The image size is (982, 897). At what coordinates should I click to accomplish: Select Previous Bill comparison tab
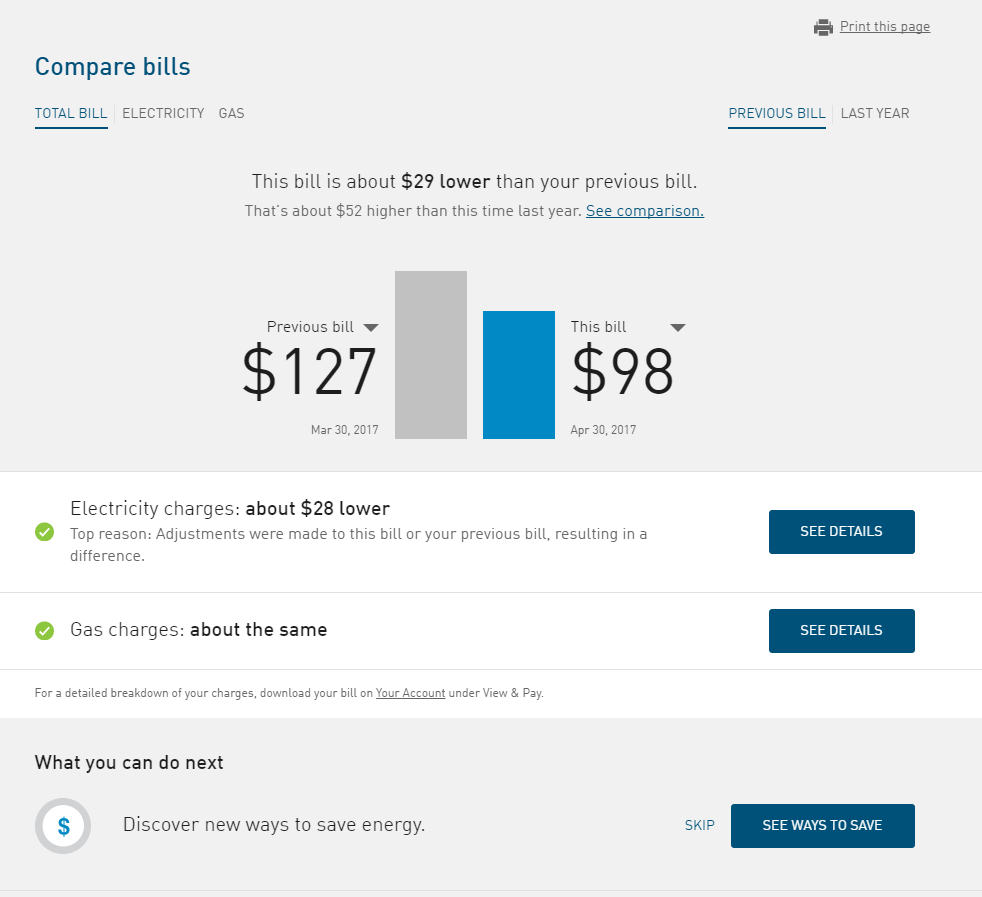pos(777,114)
